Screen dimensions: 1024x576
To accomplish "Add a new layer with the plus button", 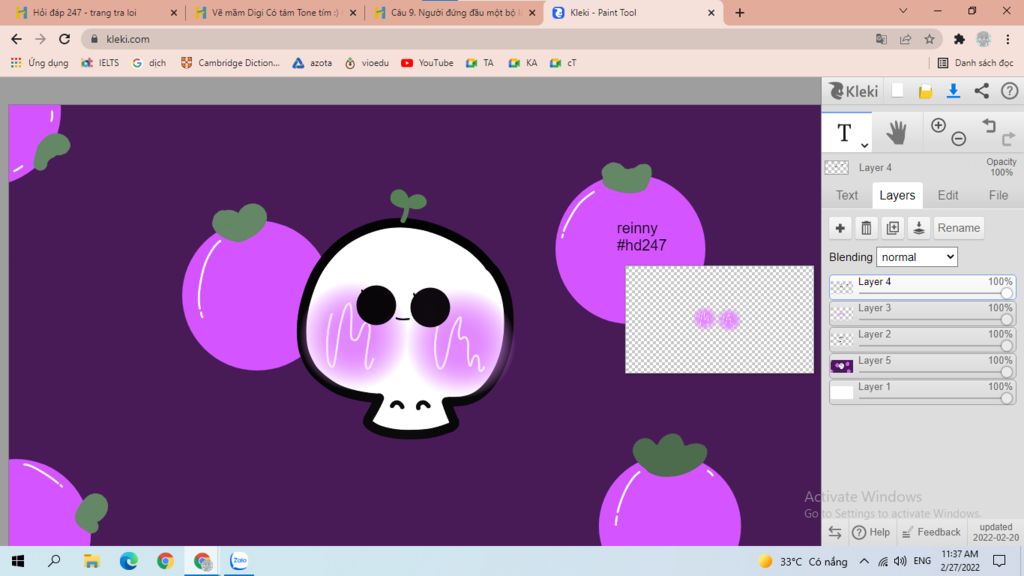I will tap(840, 228).
